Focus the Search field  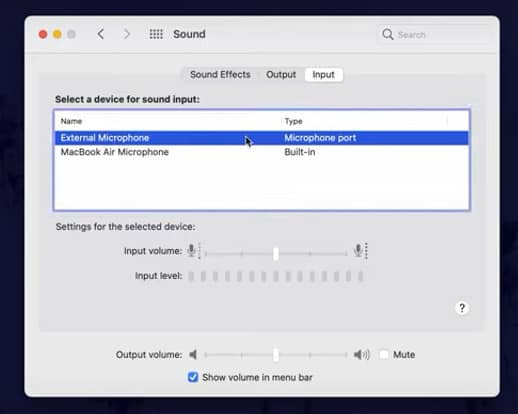coord(433,34)
